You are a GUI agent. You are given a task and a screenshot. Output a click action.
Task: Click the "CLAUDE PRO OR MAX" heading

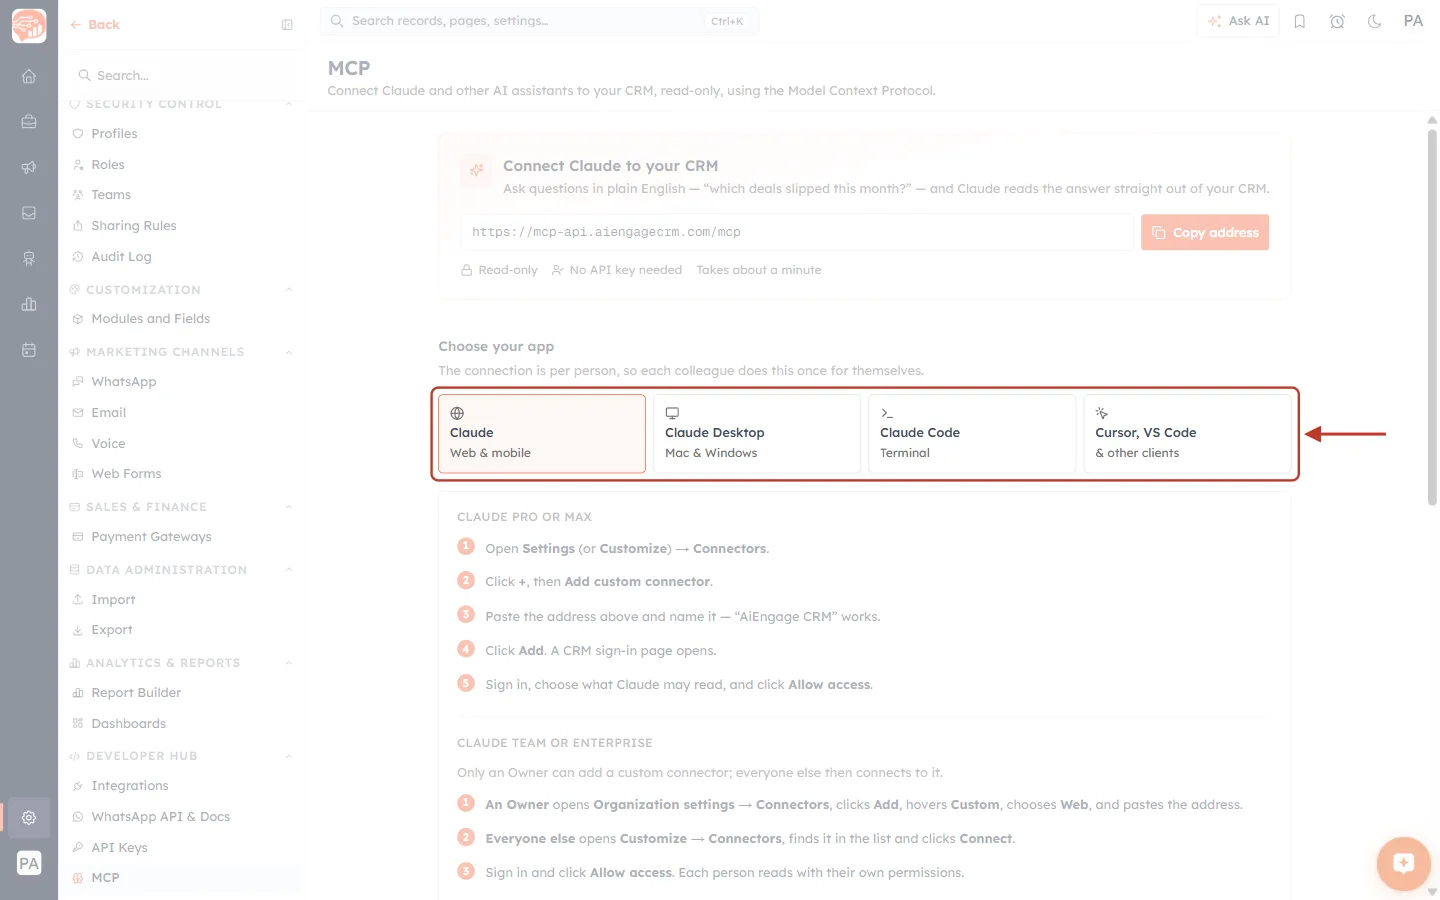point(524,517)
